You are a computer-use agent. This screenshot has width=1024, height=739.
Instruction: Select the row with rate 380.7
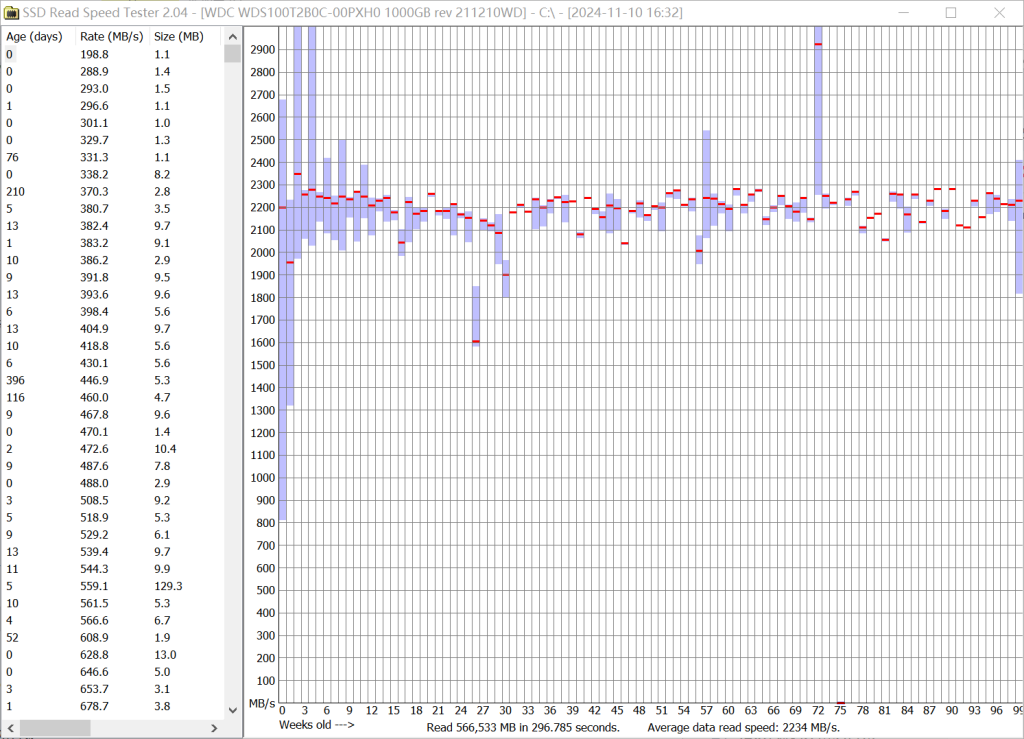tap(113, 209)
